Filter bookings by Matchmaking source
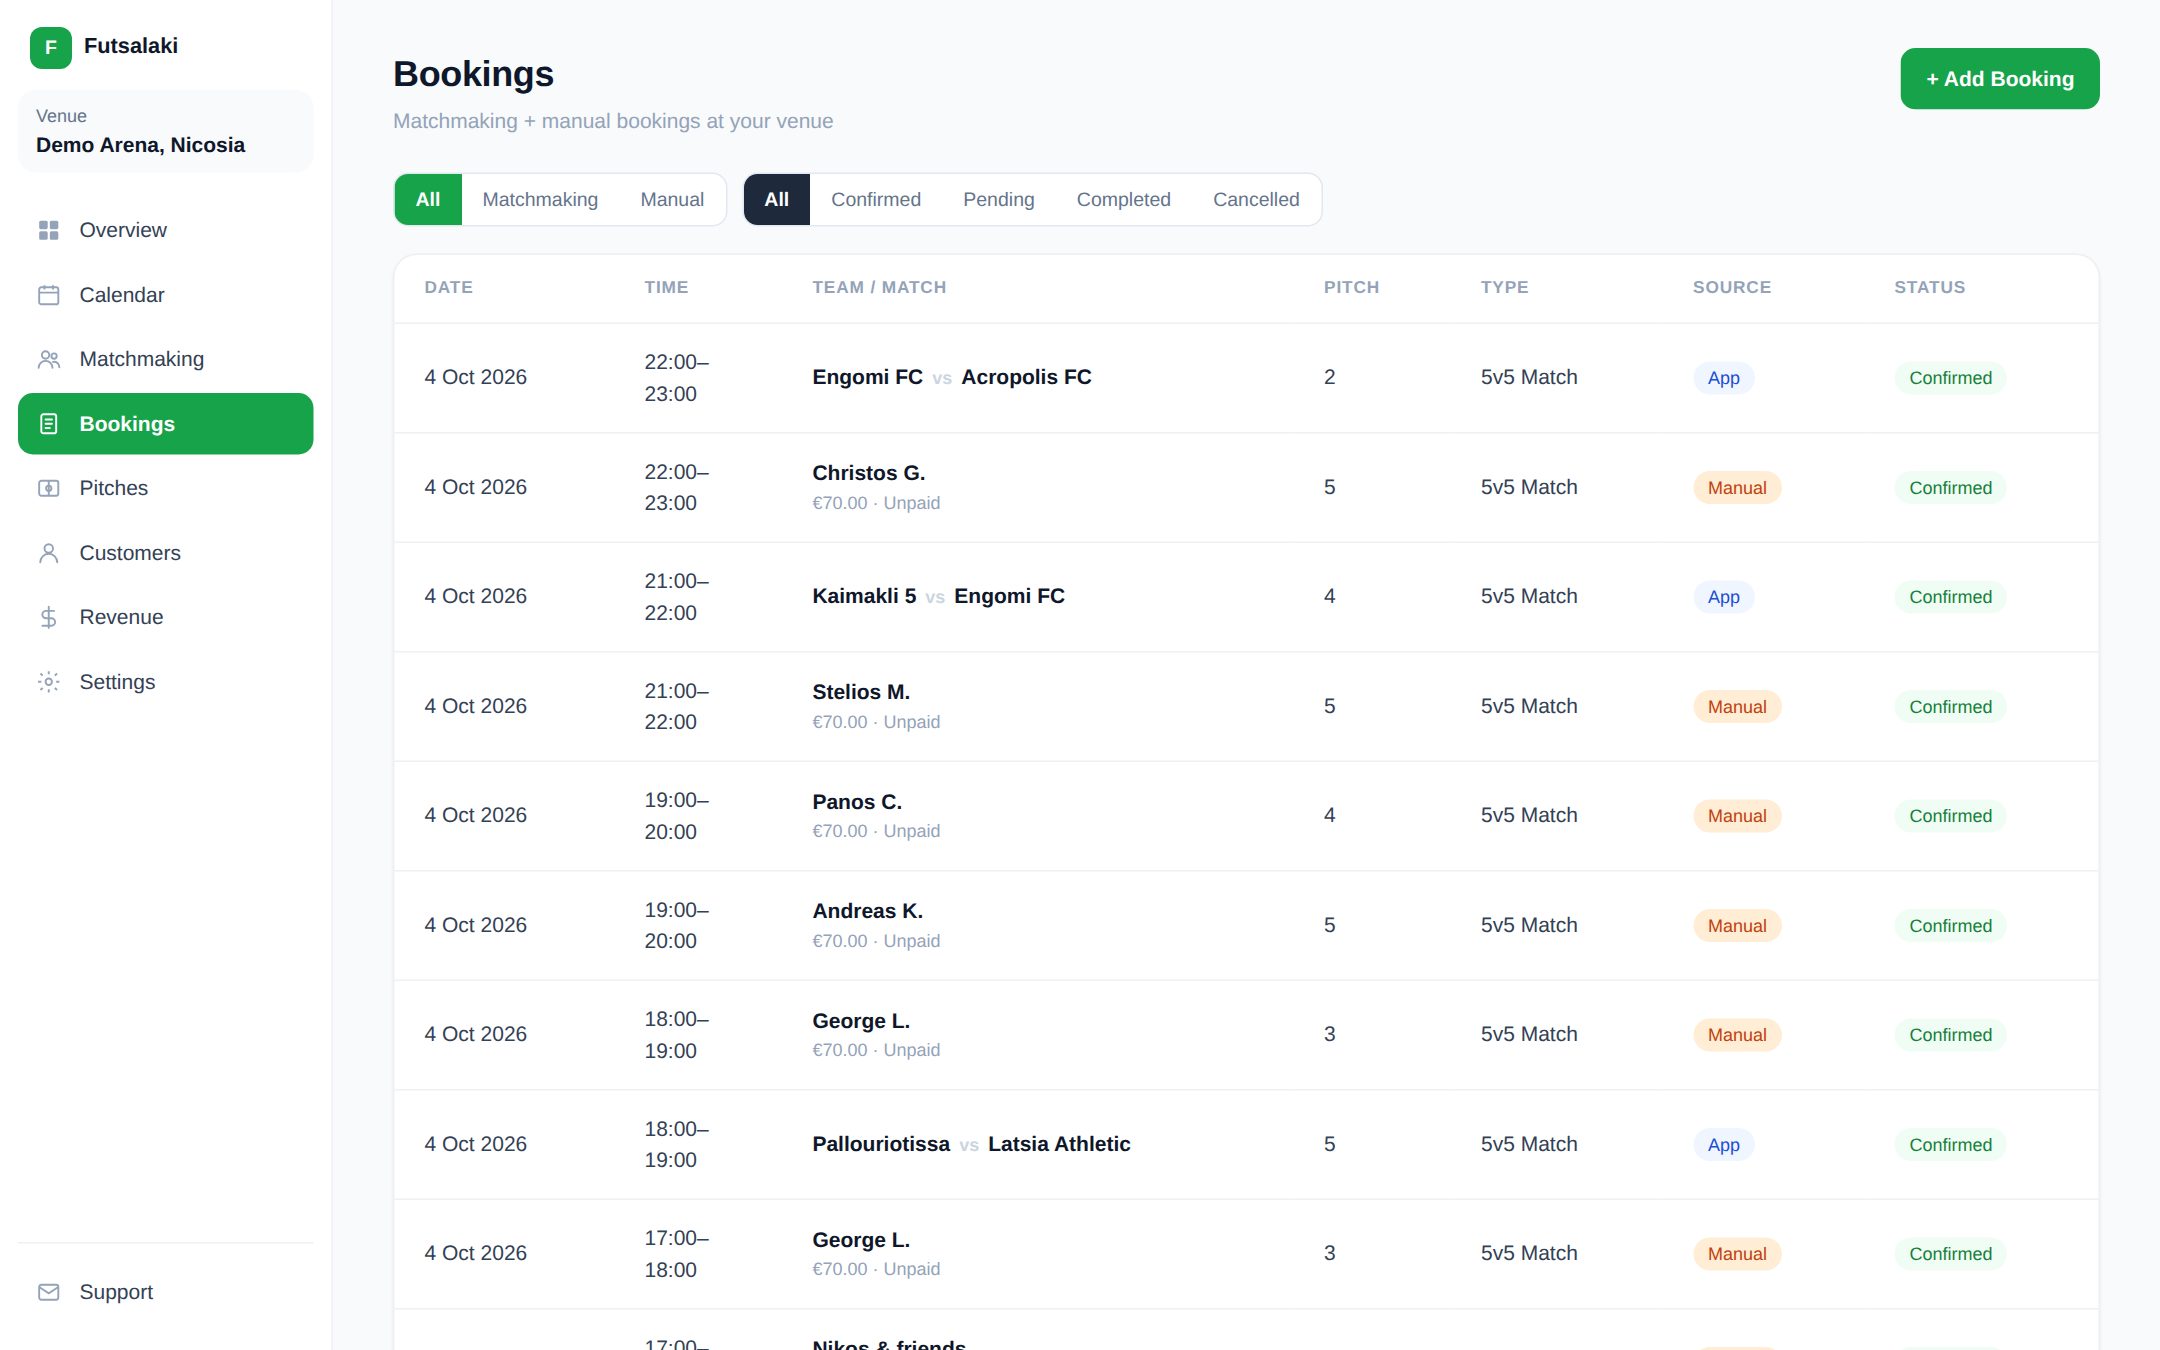The image size is (2160, 1350). 540,200
